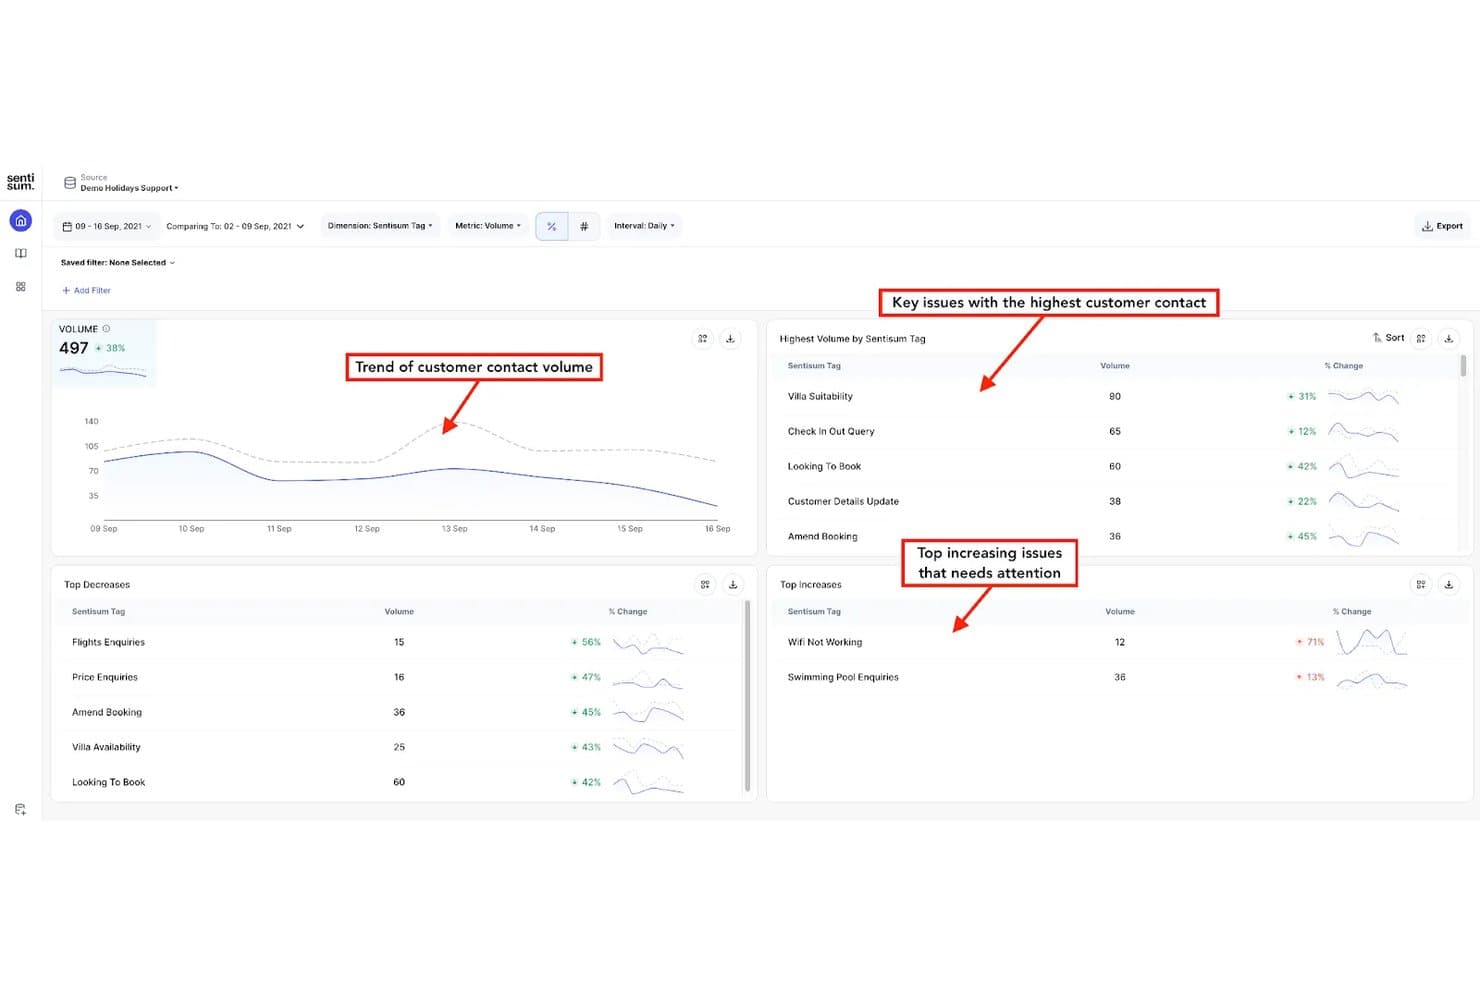The width and height of the screenshot is (1480, 987).
Task: Open options icon on Top Increases card
Action: [x=1421, y=585]
